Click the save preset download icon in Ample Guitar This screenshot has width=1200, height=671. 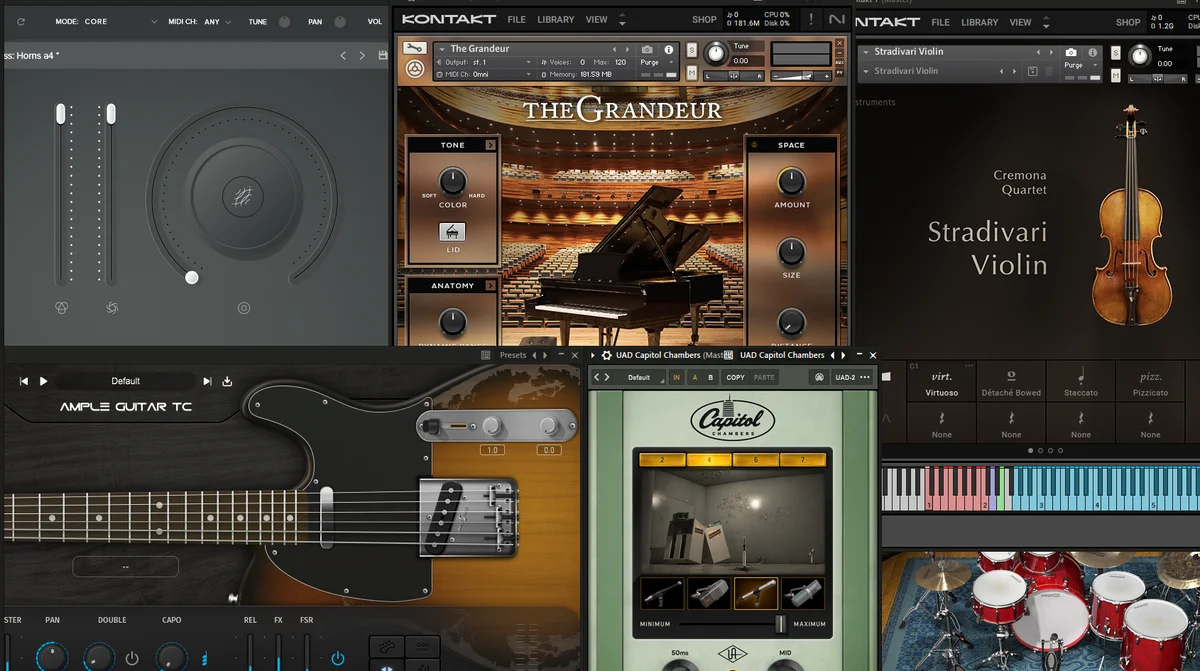(x=227, y=381)
